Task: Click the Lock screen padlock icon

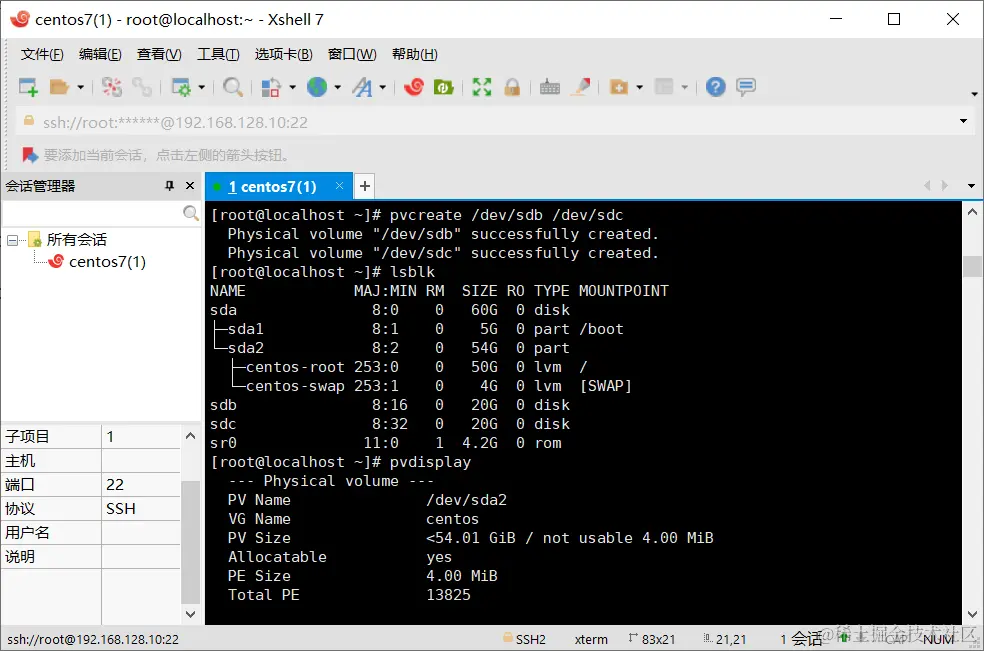Action: coord(512,87)
